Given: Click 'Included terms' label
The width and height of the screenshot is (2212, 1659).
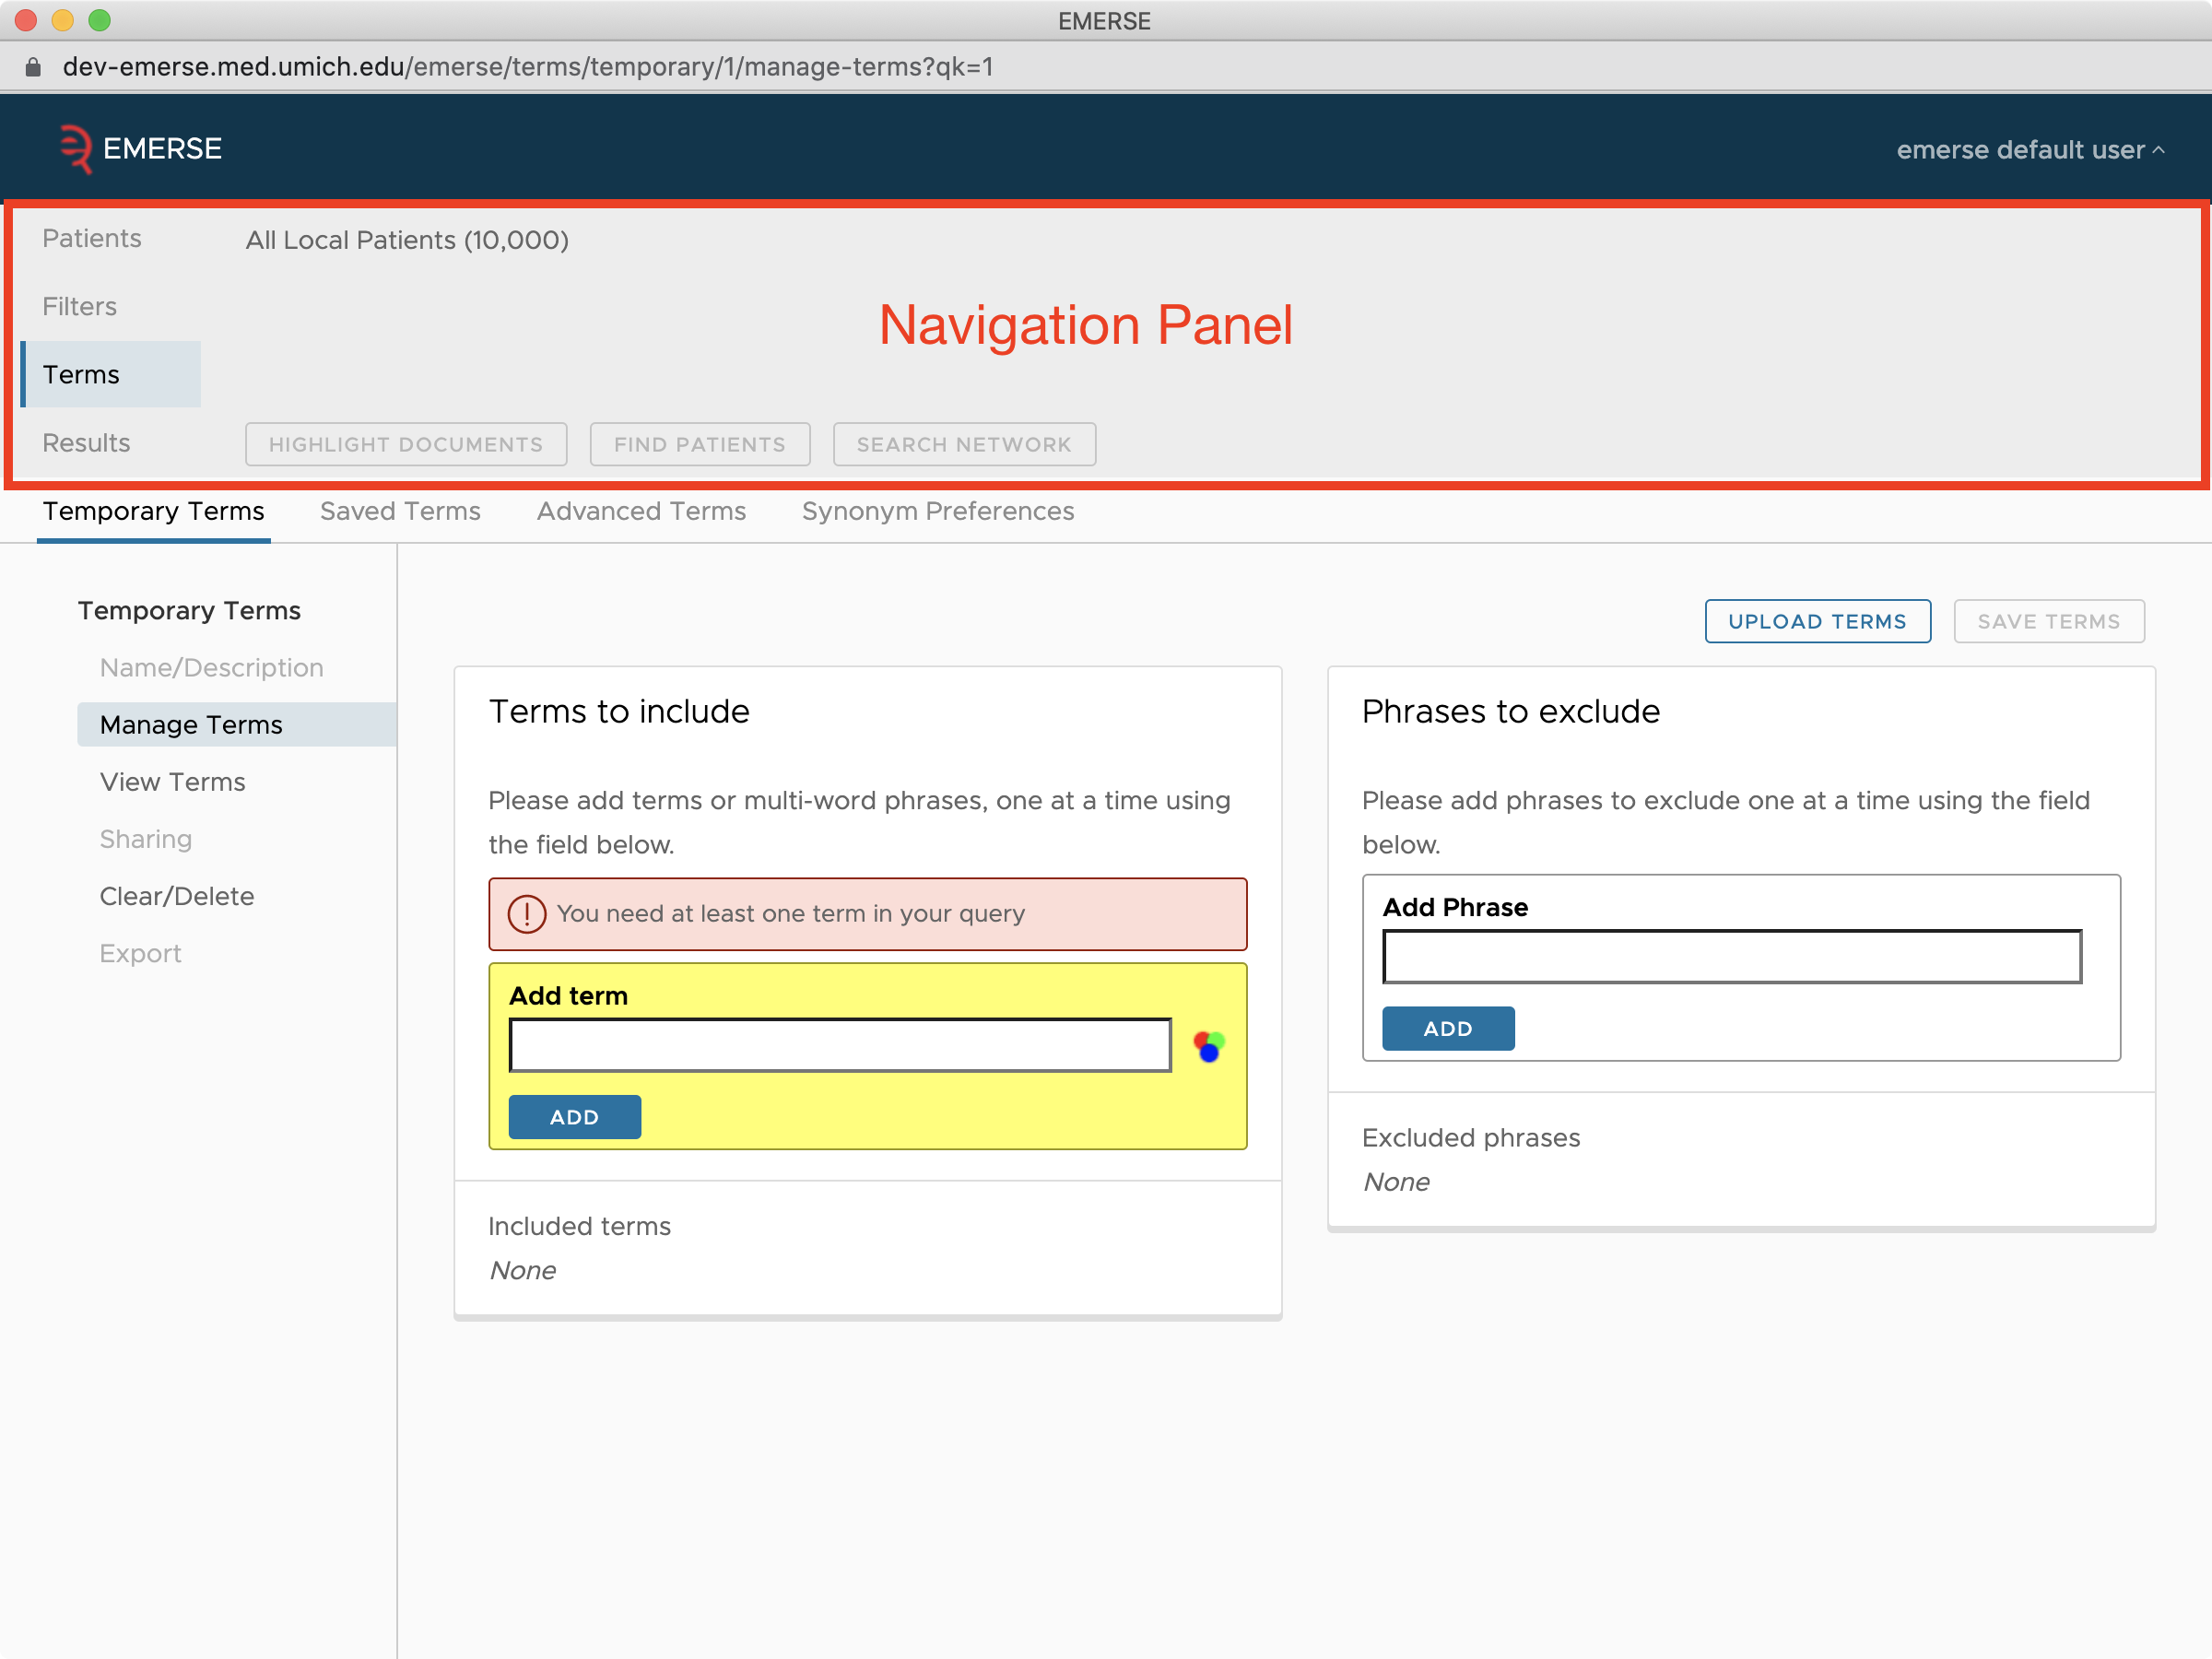Looking at the screenshot, I should coord(579,1226).
